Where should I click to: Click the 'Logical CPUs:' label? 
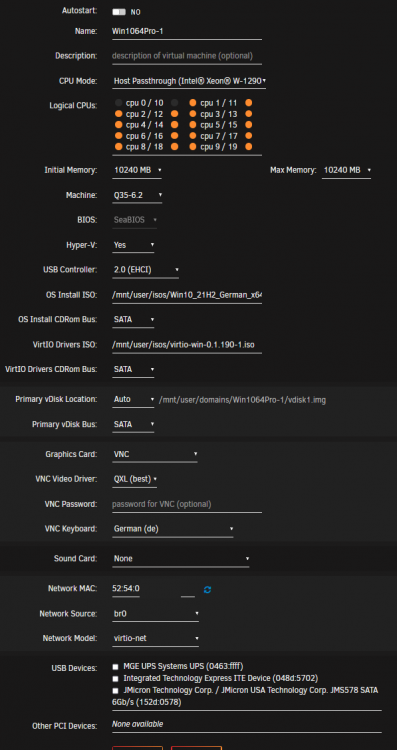click(73, 105)
